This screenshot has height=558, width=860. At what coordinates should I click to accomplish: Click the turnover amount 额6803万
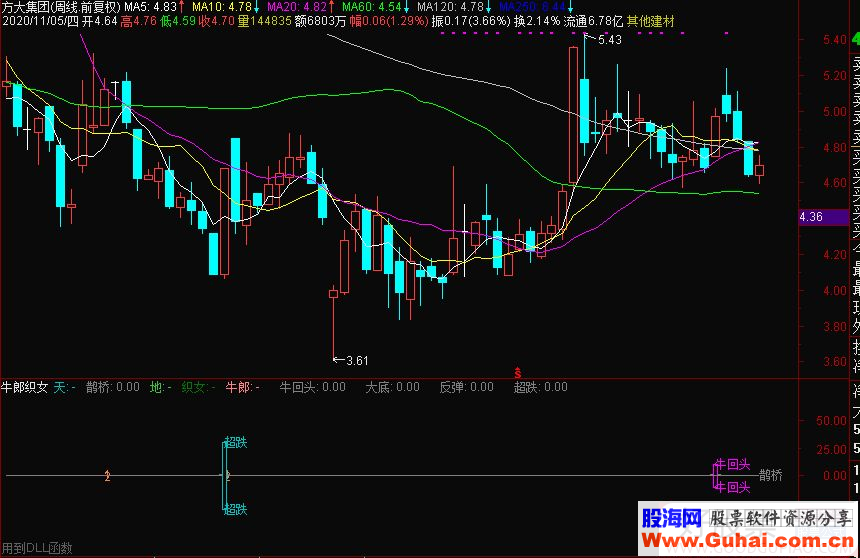tap(320, 21)
